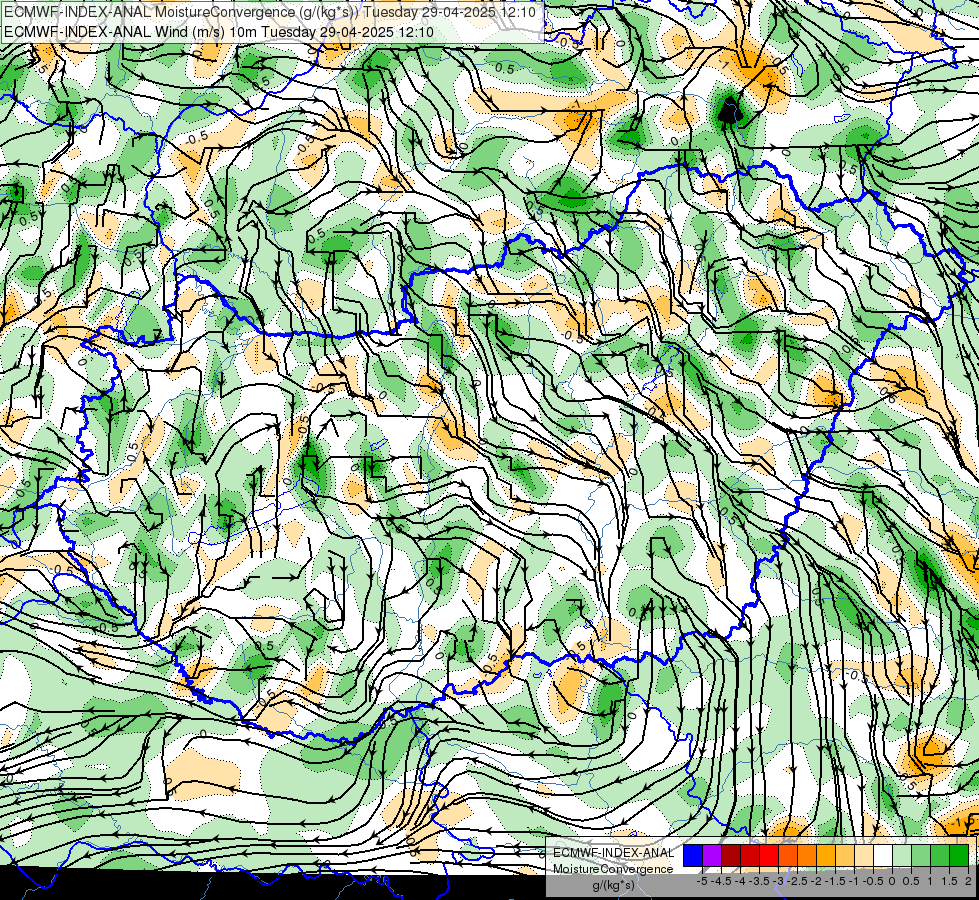Click the legend MoistureConvergence label

[613, 869]
